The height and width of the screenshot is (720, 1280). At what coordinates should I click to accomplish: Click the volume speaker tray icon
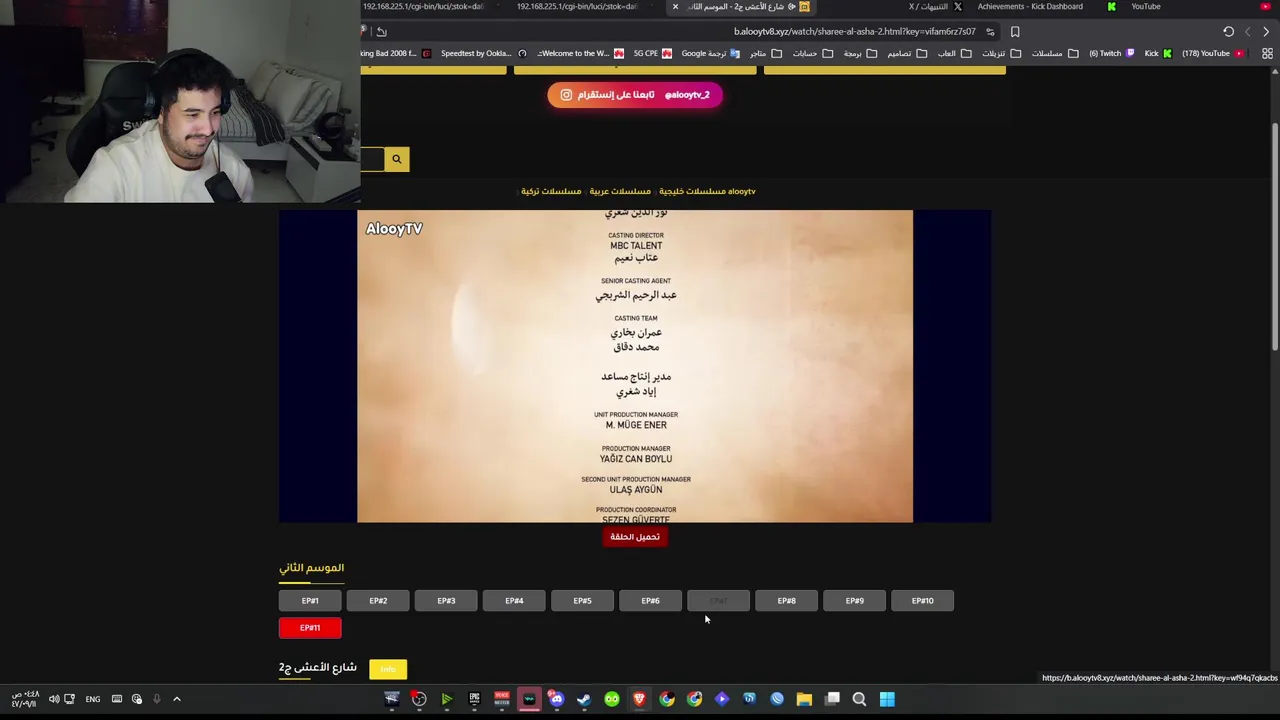pyautogui.click(x=54, y=699)
